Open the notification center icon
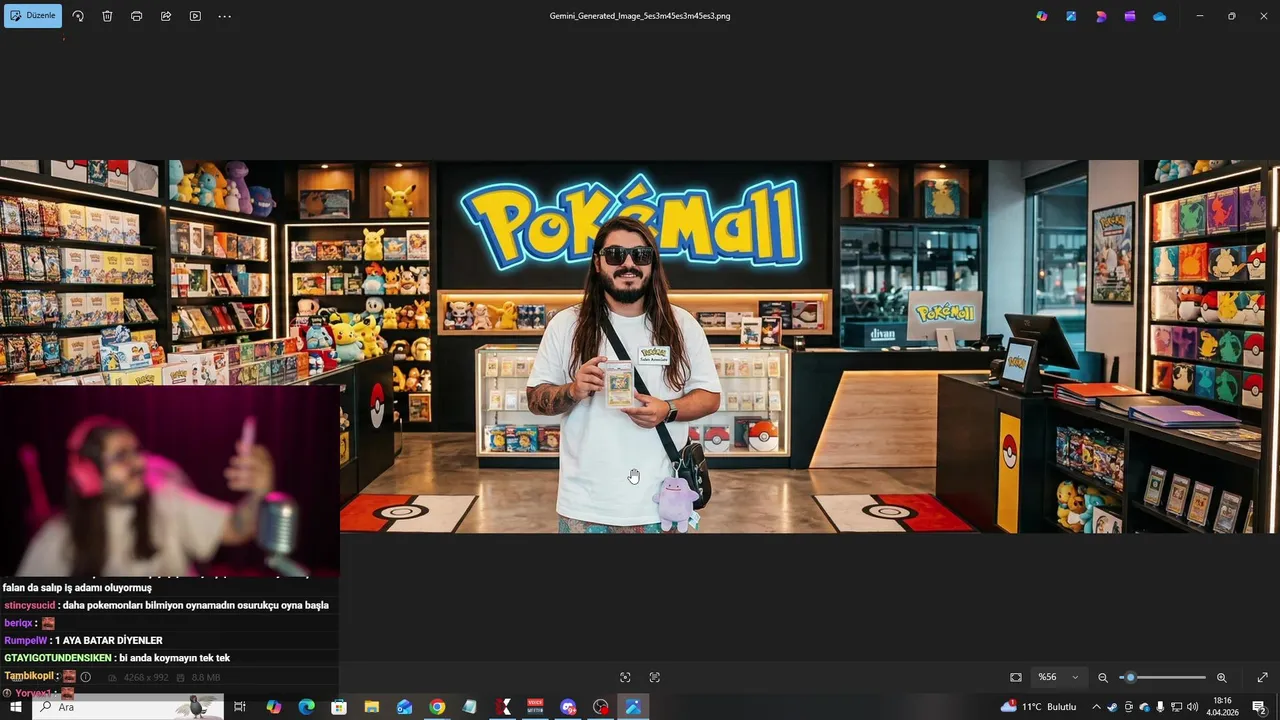 coord(1259,707)
